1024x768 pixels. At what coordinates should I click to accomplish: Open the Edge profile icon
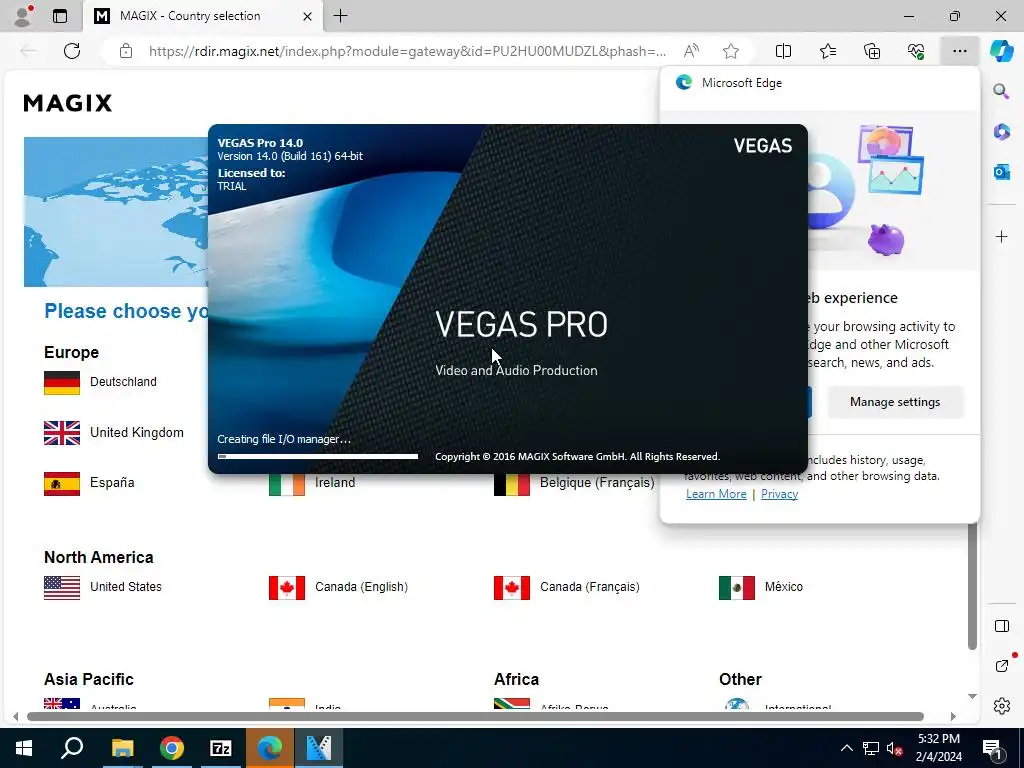(24, 16)
